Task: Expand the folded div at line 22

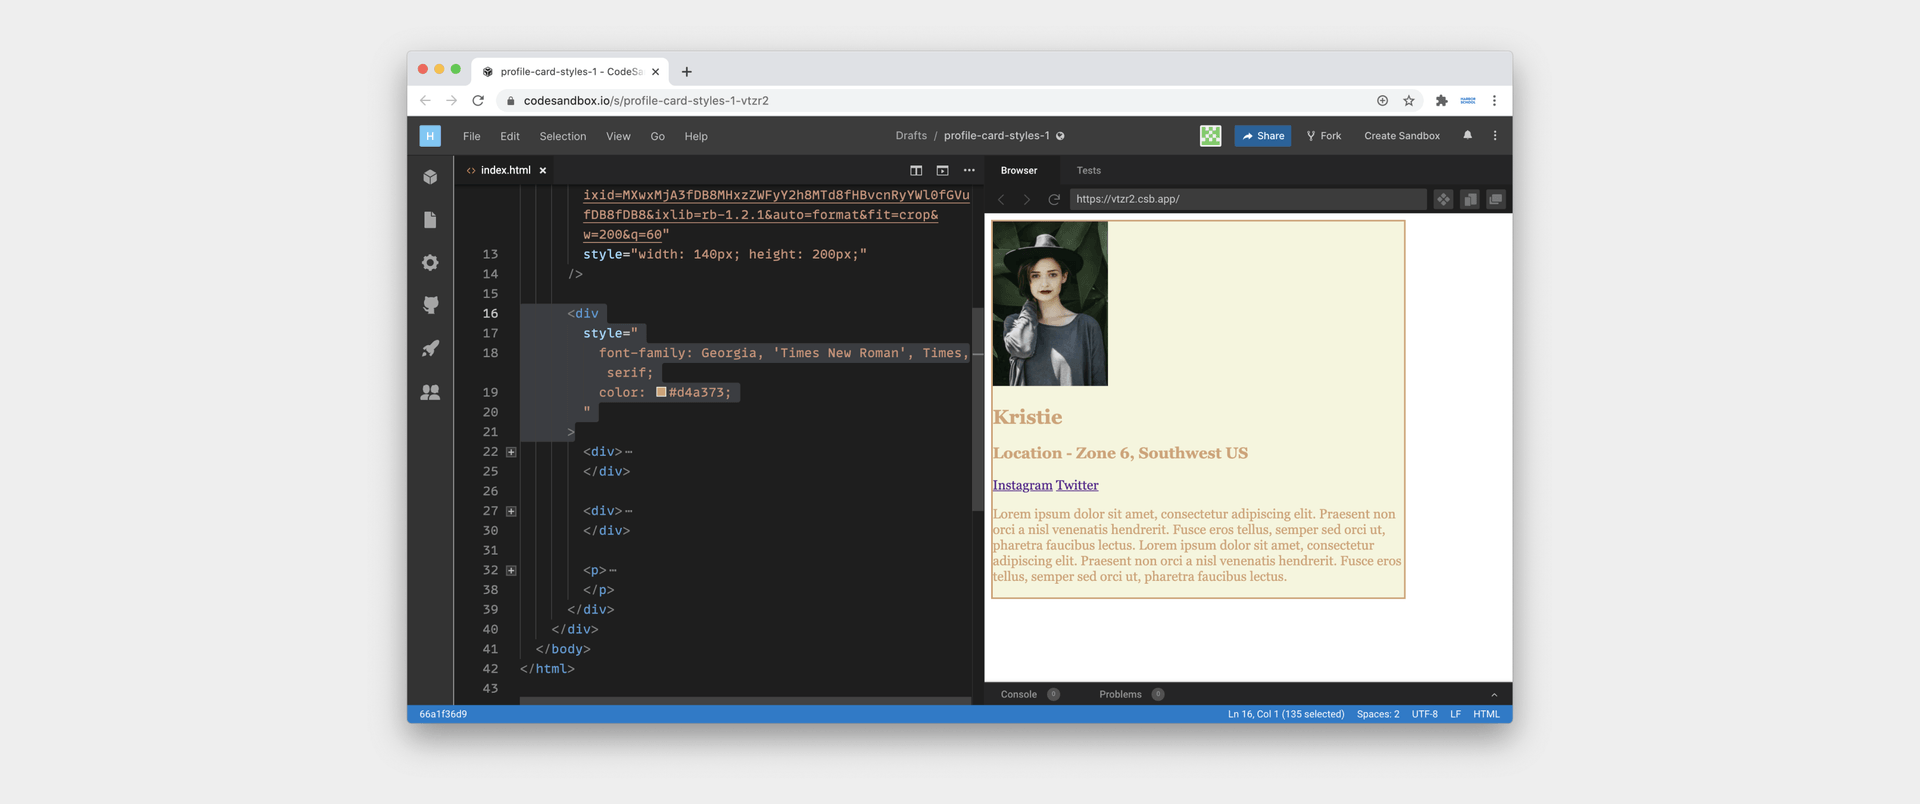Action: click(x=511, y=452)
